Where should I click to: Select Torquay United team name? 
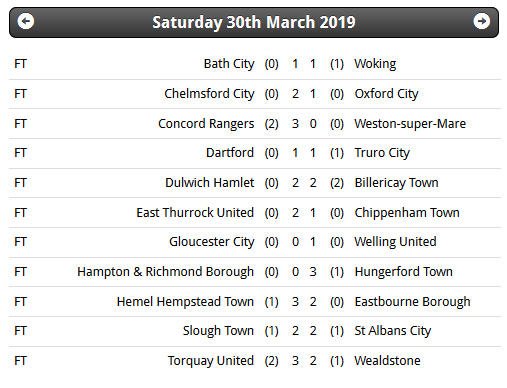click(x=211, y=361)
